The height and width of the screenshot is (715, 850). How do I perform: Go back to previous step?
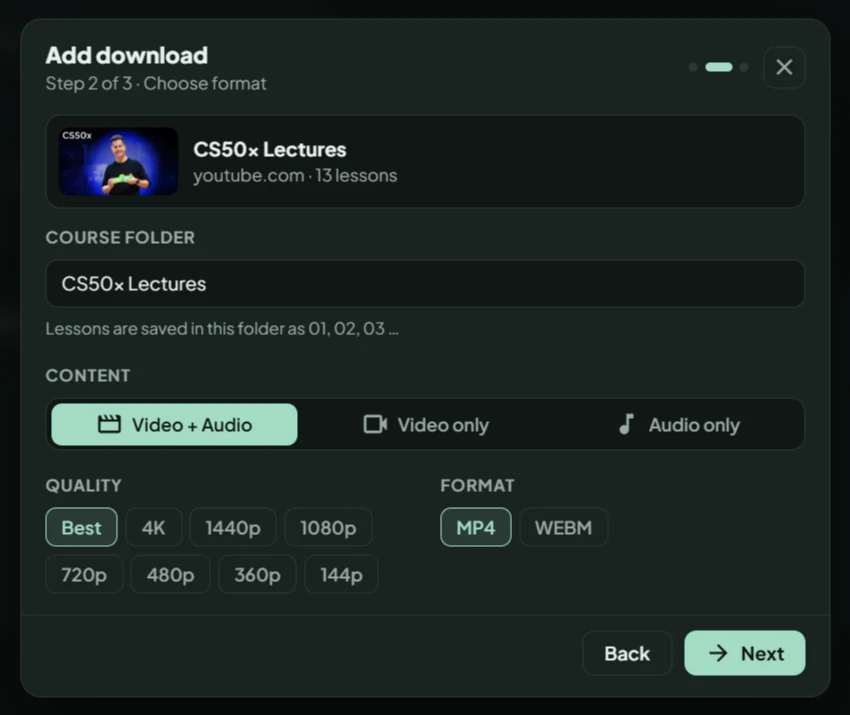pos(627,653)
